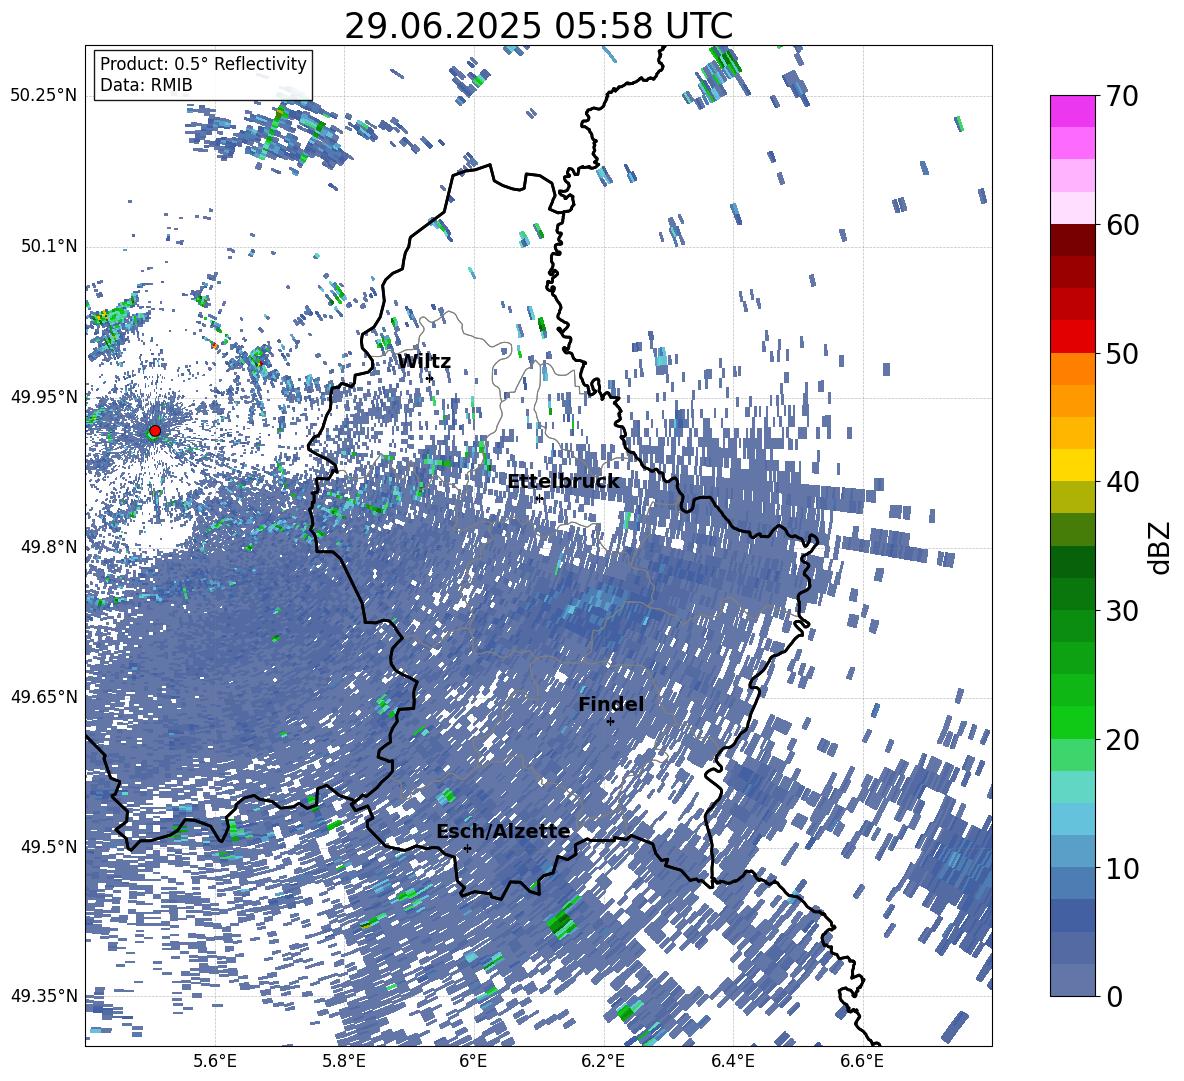Screen dimensions: 1184x1081
Task: Click colorbar tick label 20
Action: [1122, 740]
